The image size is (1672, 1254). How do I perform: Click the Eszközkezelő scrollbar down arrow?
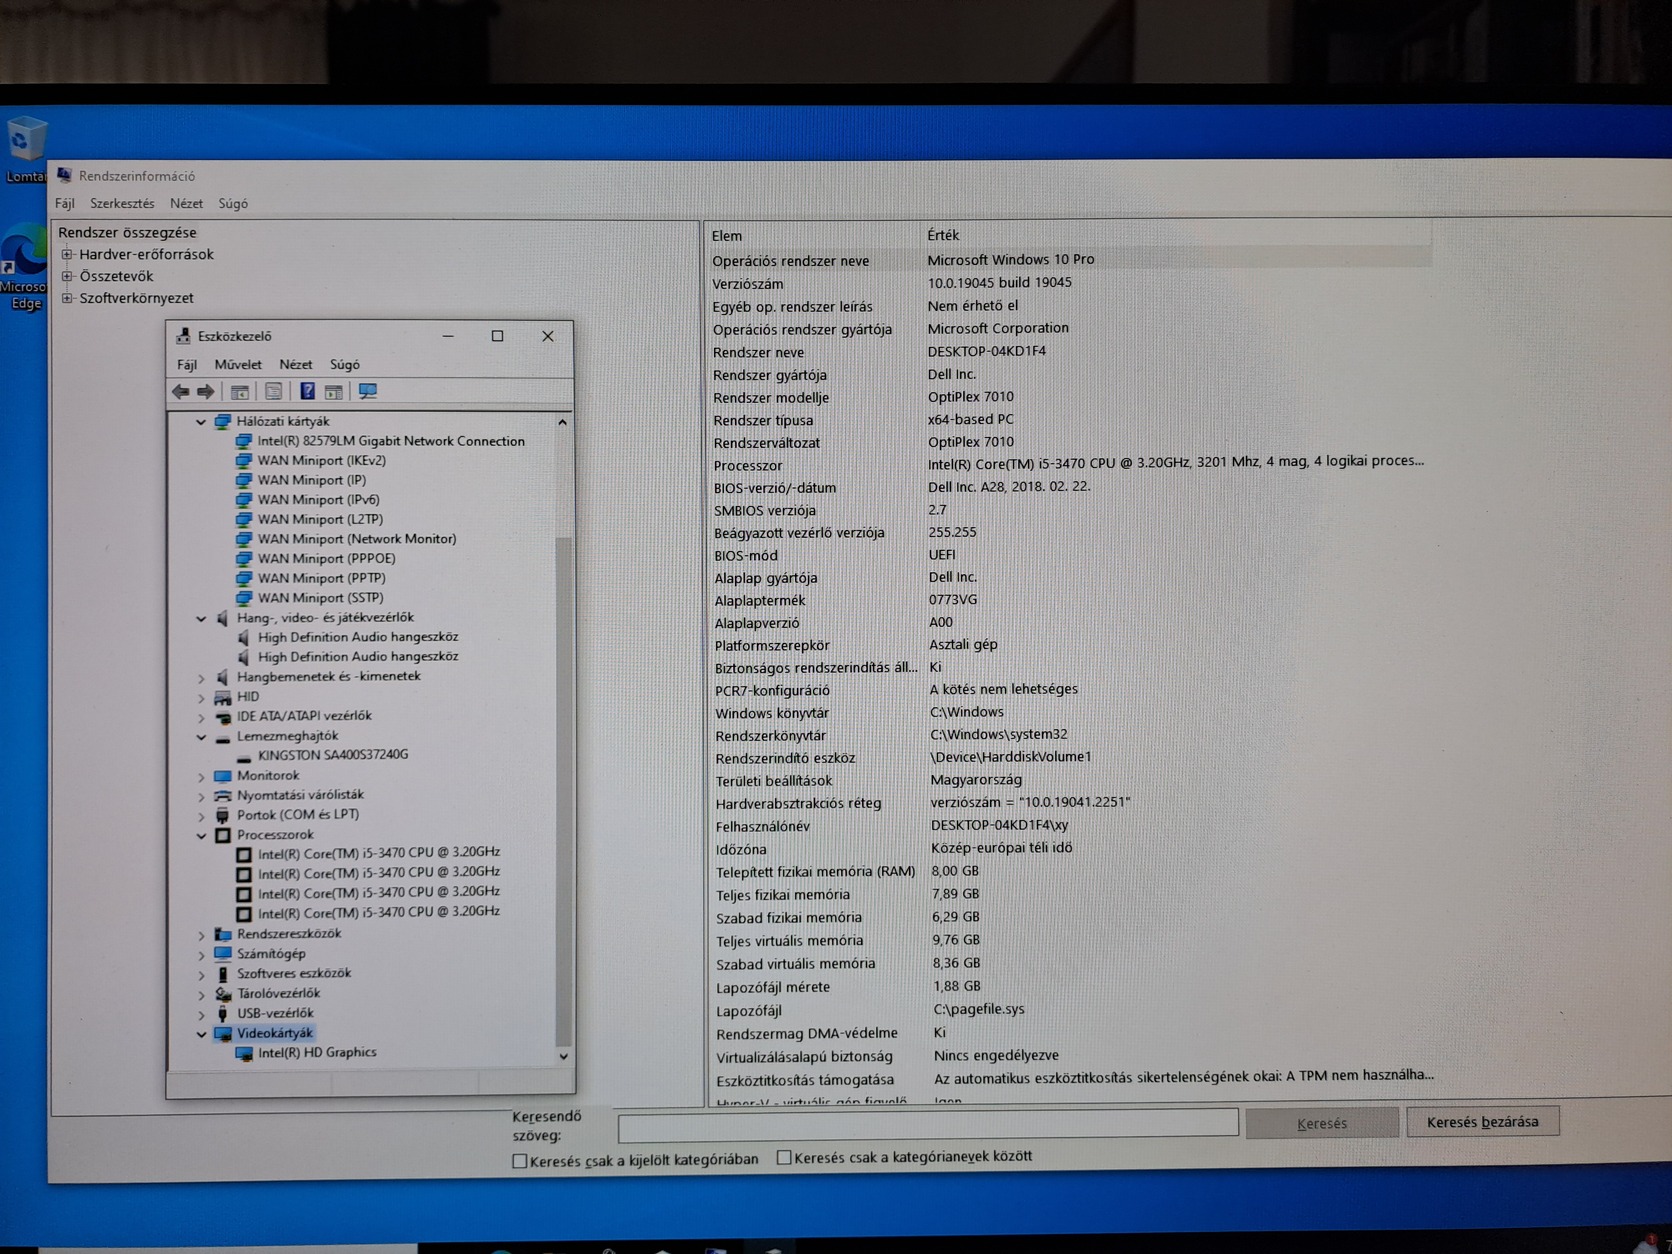[x=563, y=1056]
